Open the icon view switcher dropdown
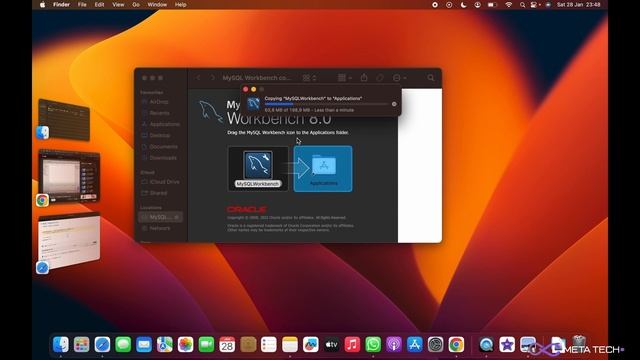 (309, 78)
